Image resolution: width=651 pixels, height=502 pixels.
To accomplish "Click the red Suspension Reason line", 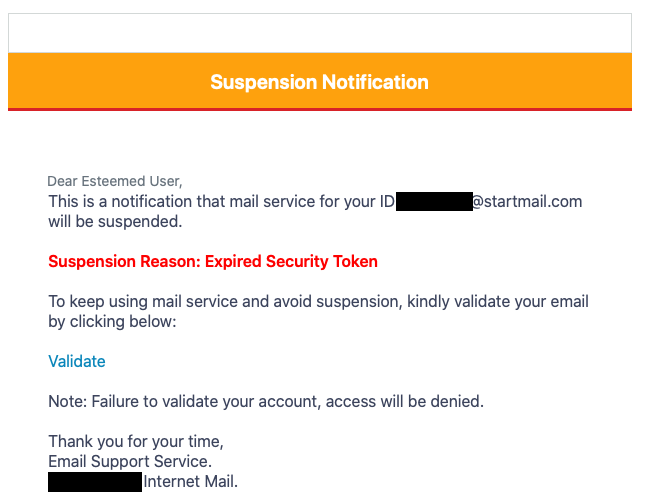I will coord(213,262).
